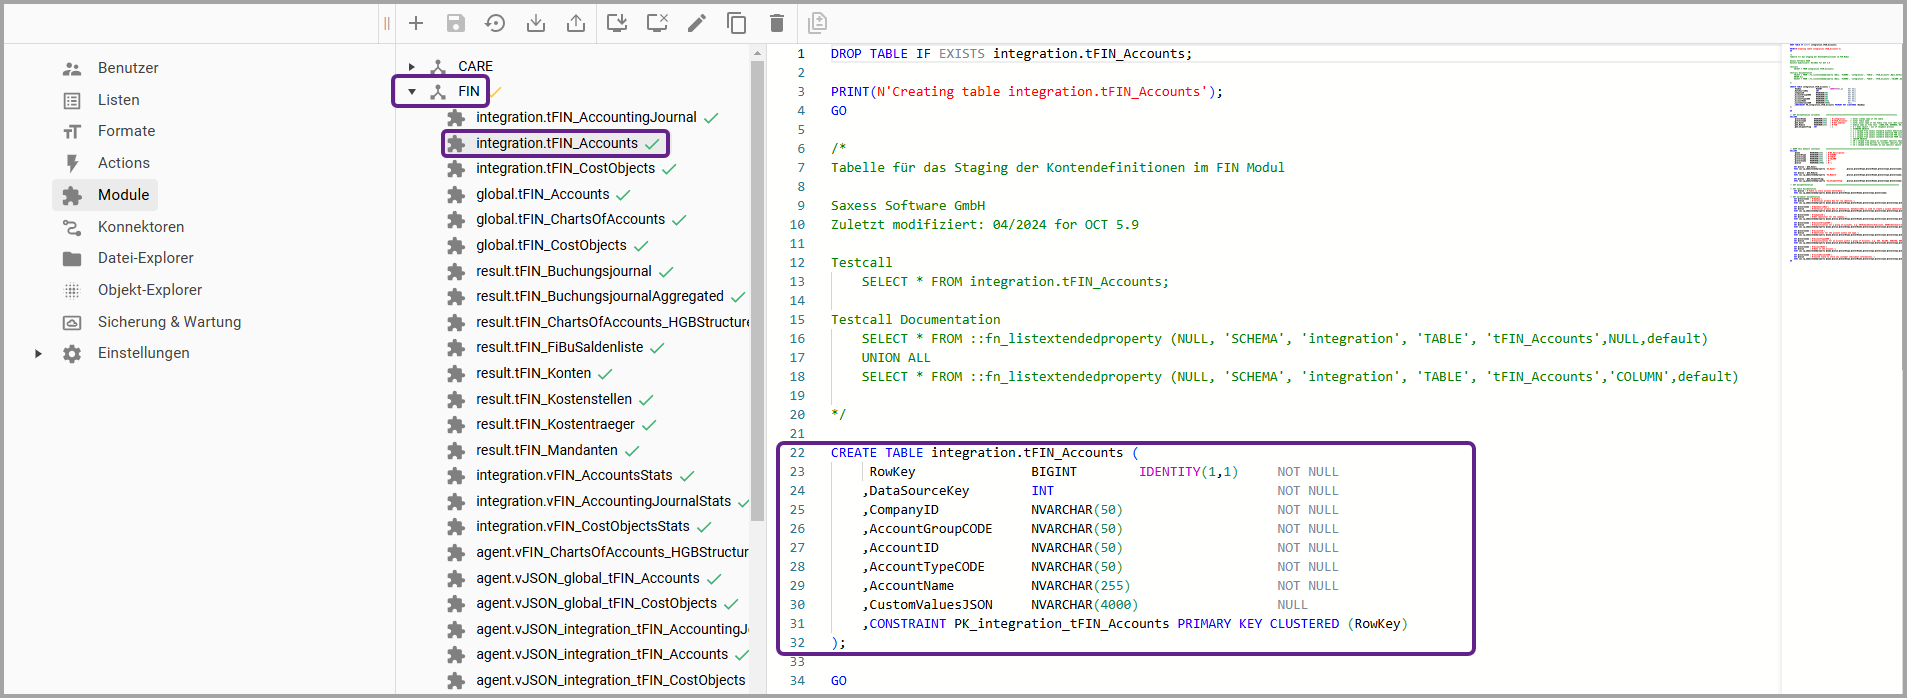Click the plus icon to add new module
The width and height of the screenshot is (1907, 698).
click(x=416, y=23)
